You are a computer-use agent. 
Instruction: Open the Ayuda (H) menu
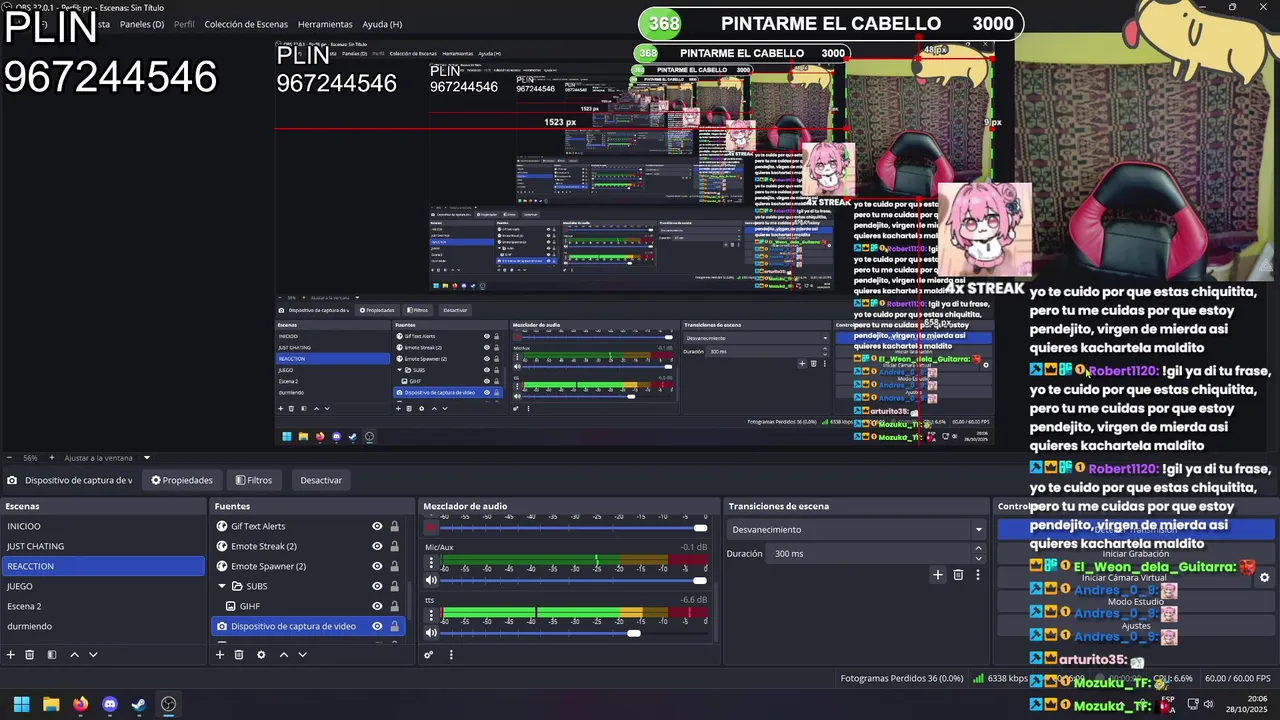(x=382, y=24)
